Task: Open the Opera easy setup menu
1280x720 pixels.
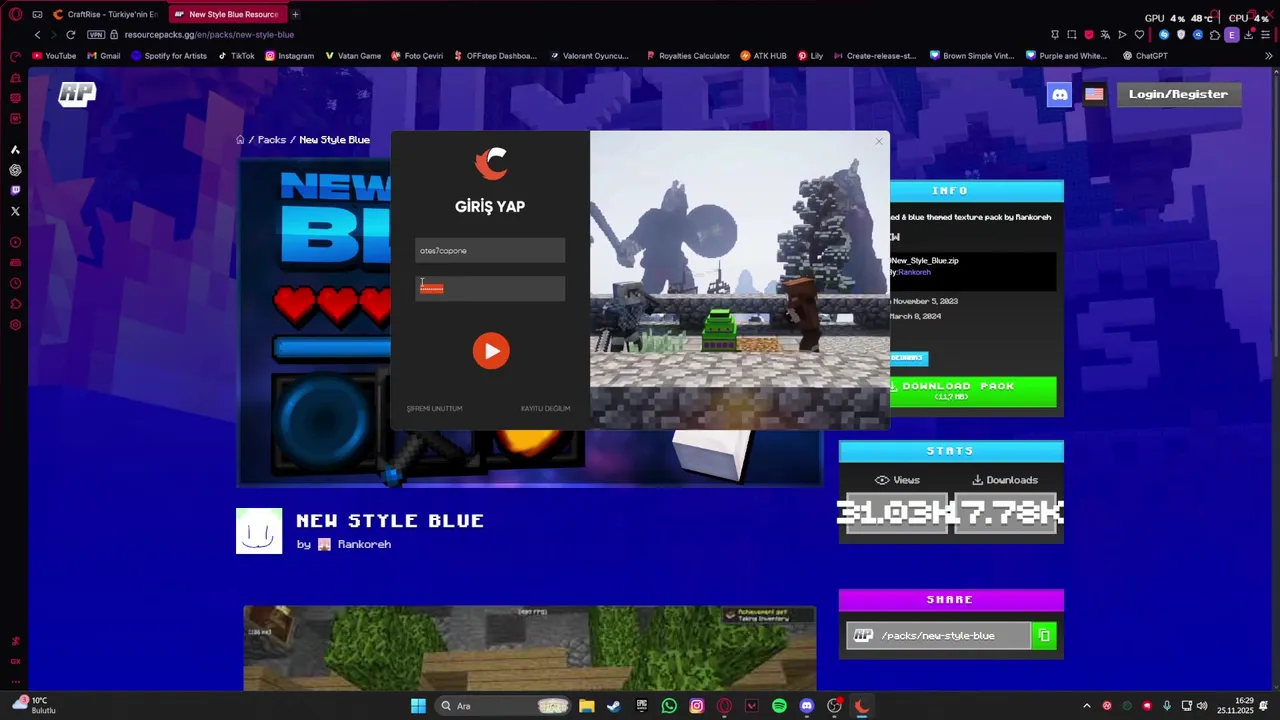Action: pyautogui.click(x=1266, y=35)
